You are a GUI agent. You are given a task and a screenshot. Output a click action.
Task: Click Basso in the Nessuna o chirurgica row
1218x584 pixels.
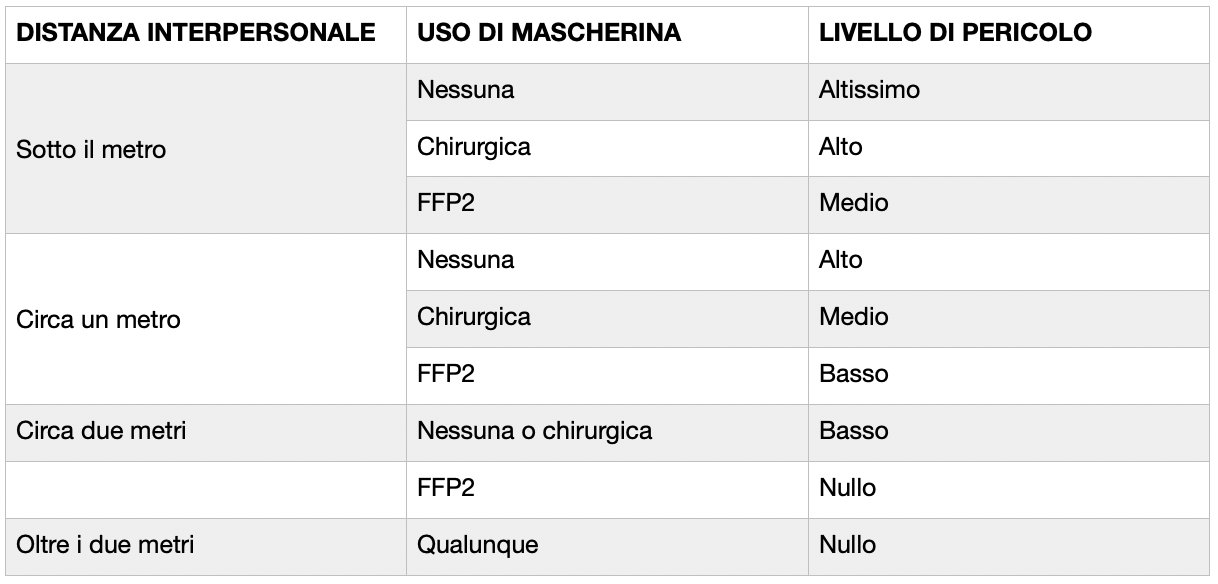pos(853,431)
